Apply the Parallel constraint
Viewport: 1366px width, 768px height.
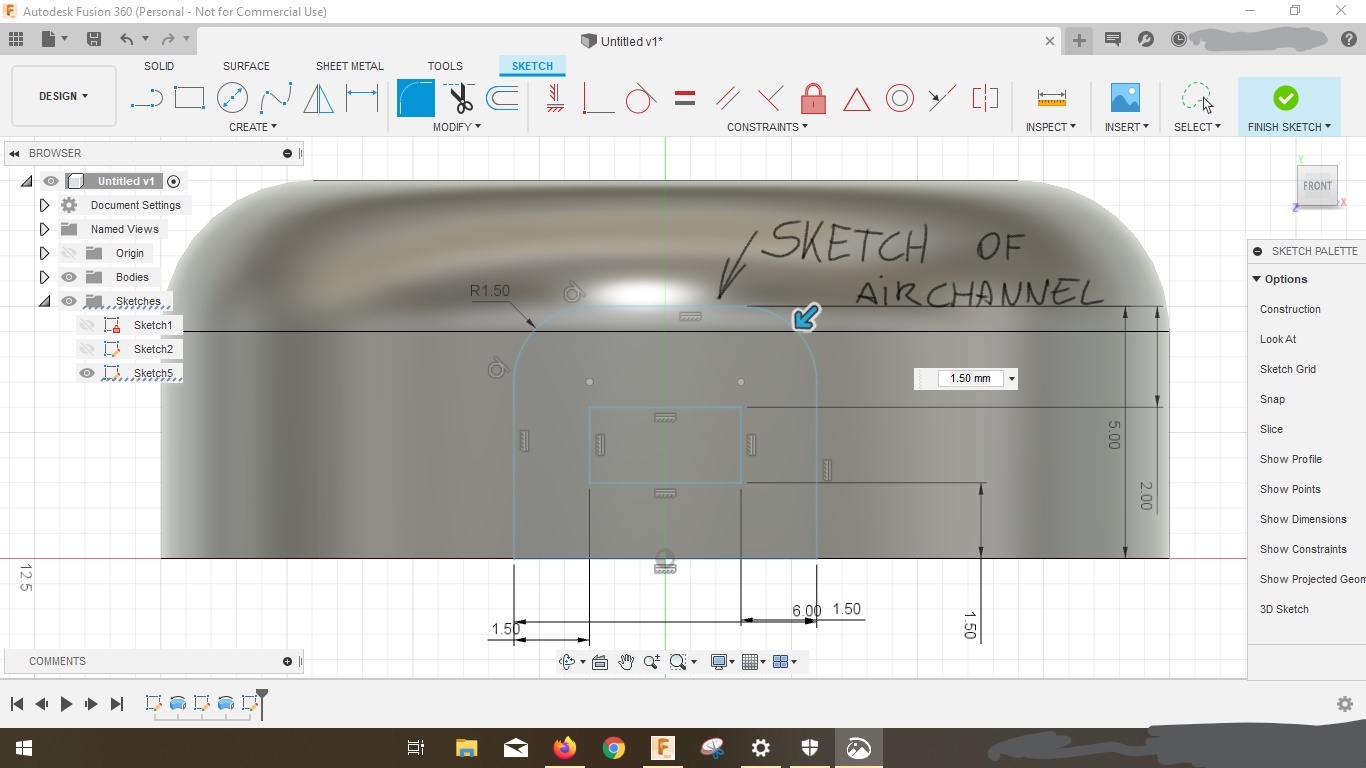click(x=727, y=98)
